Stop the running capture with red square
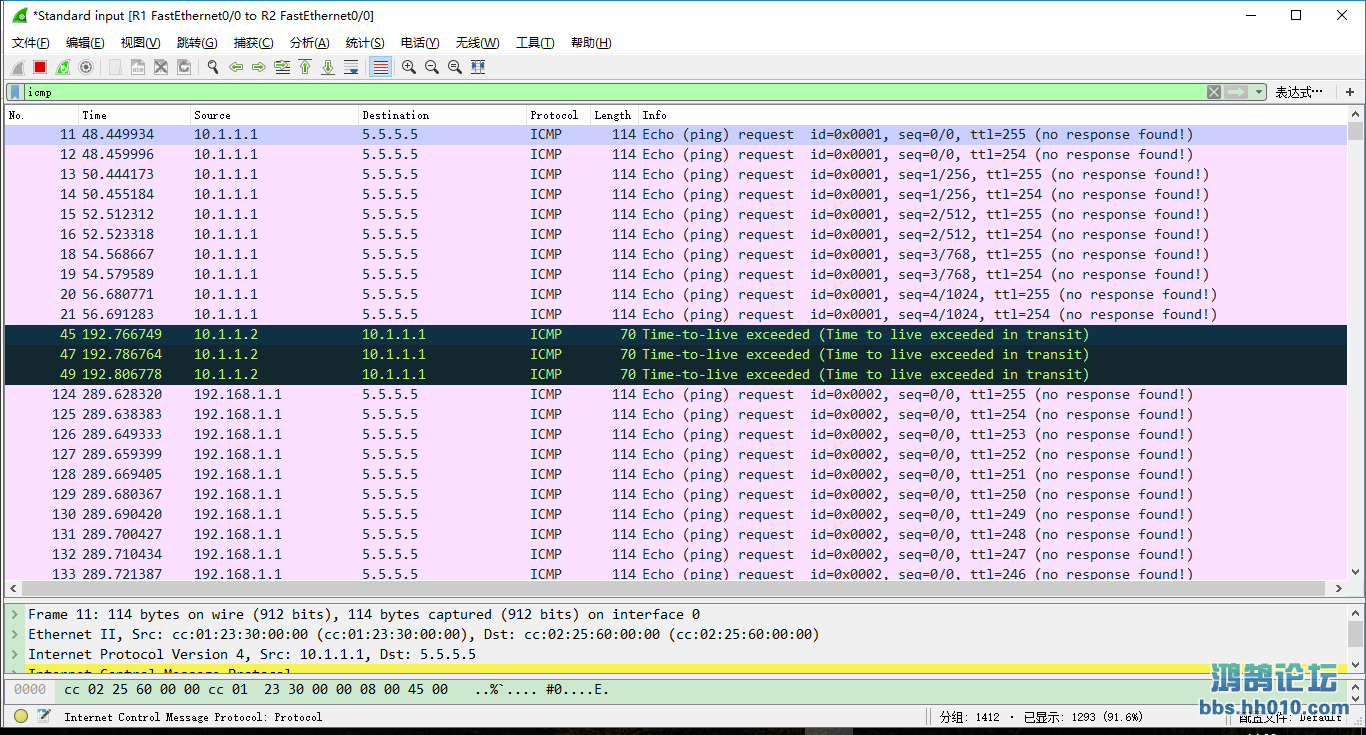1366x735 pixels. (x=40, y=67)
